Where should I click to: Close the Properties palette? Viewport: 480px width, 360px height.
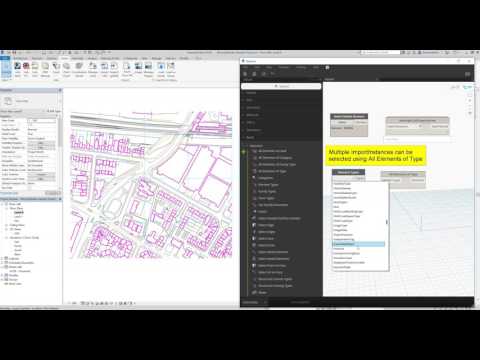[x=60, y=90]
